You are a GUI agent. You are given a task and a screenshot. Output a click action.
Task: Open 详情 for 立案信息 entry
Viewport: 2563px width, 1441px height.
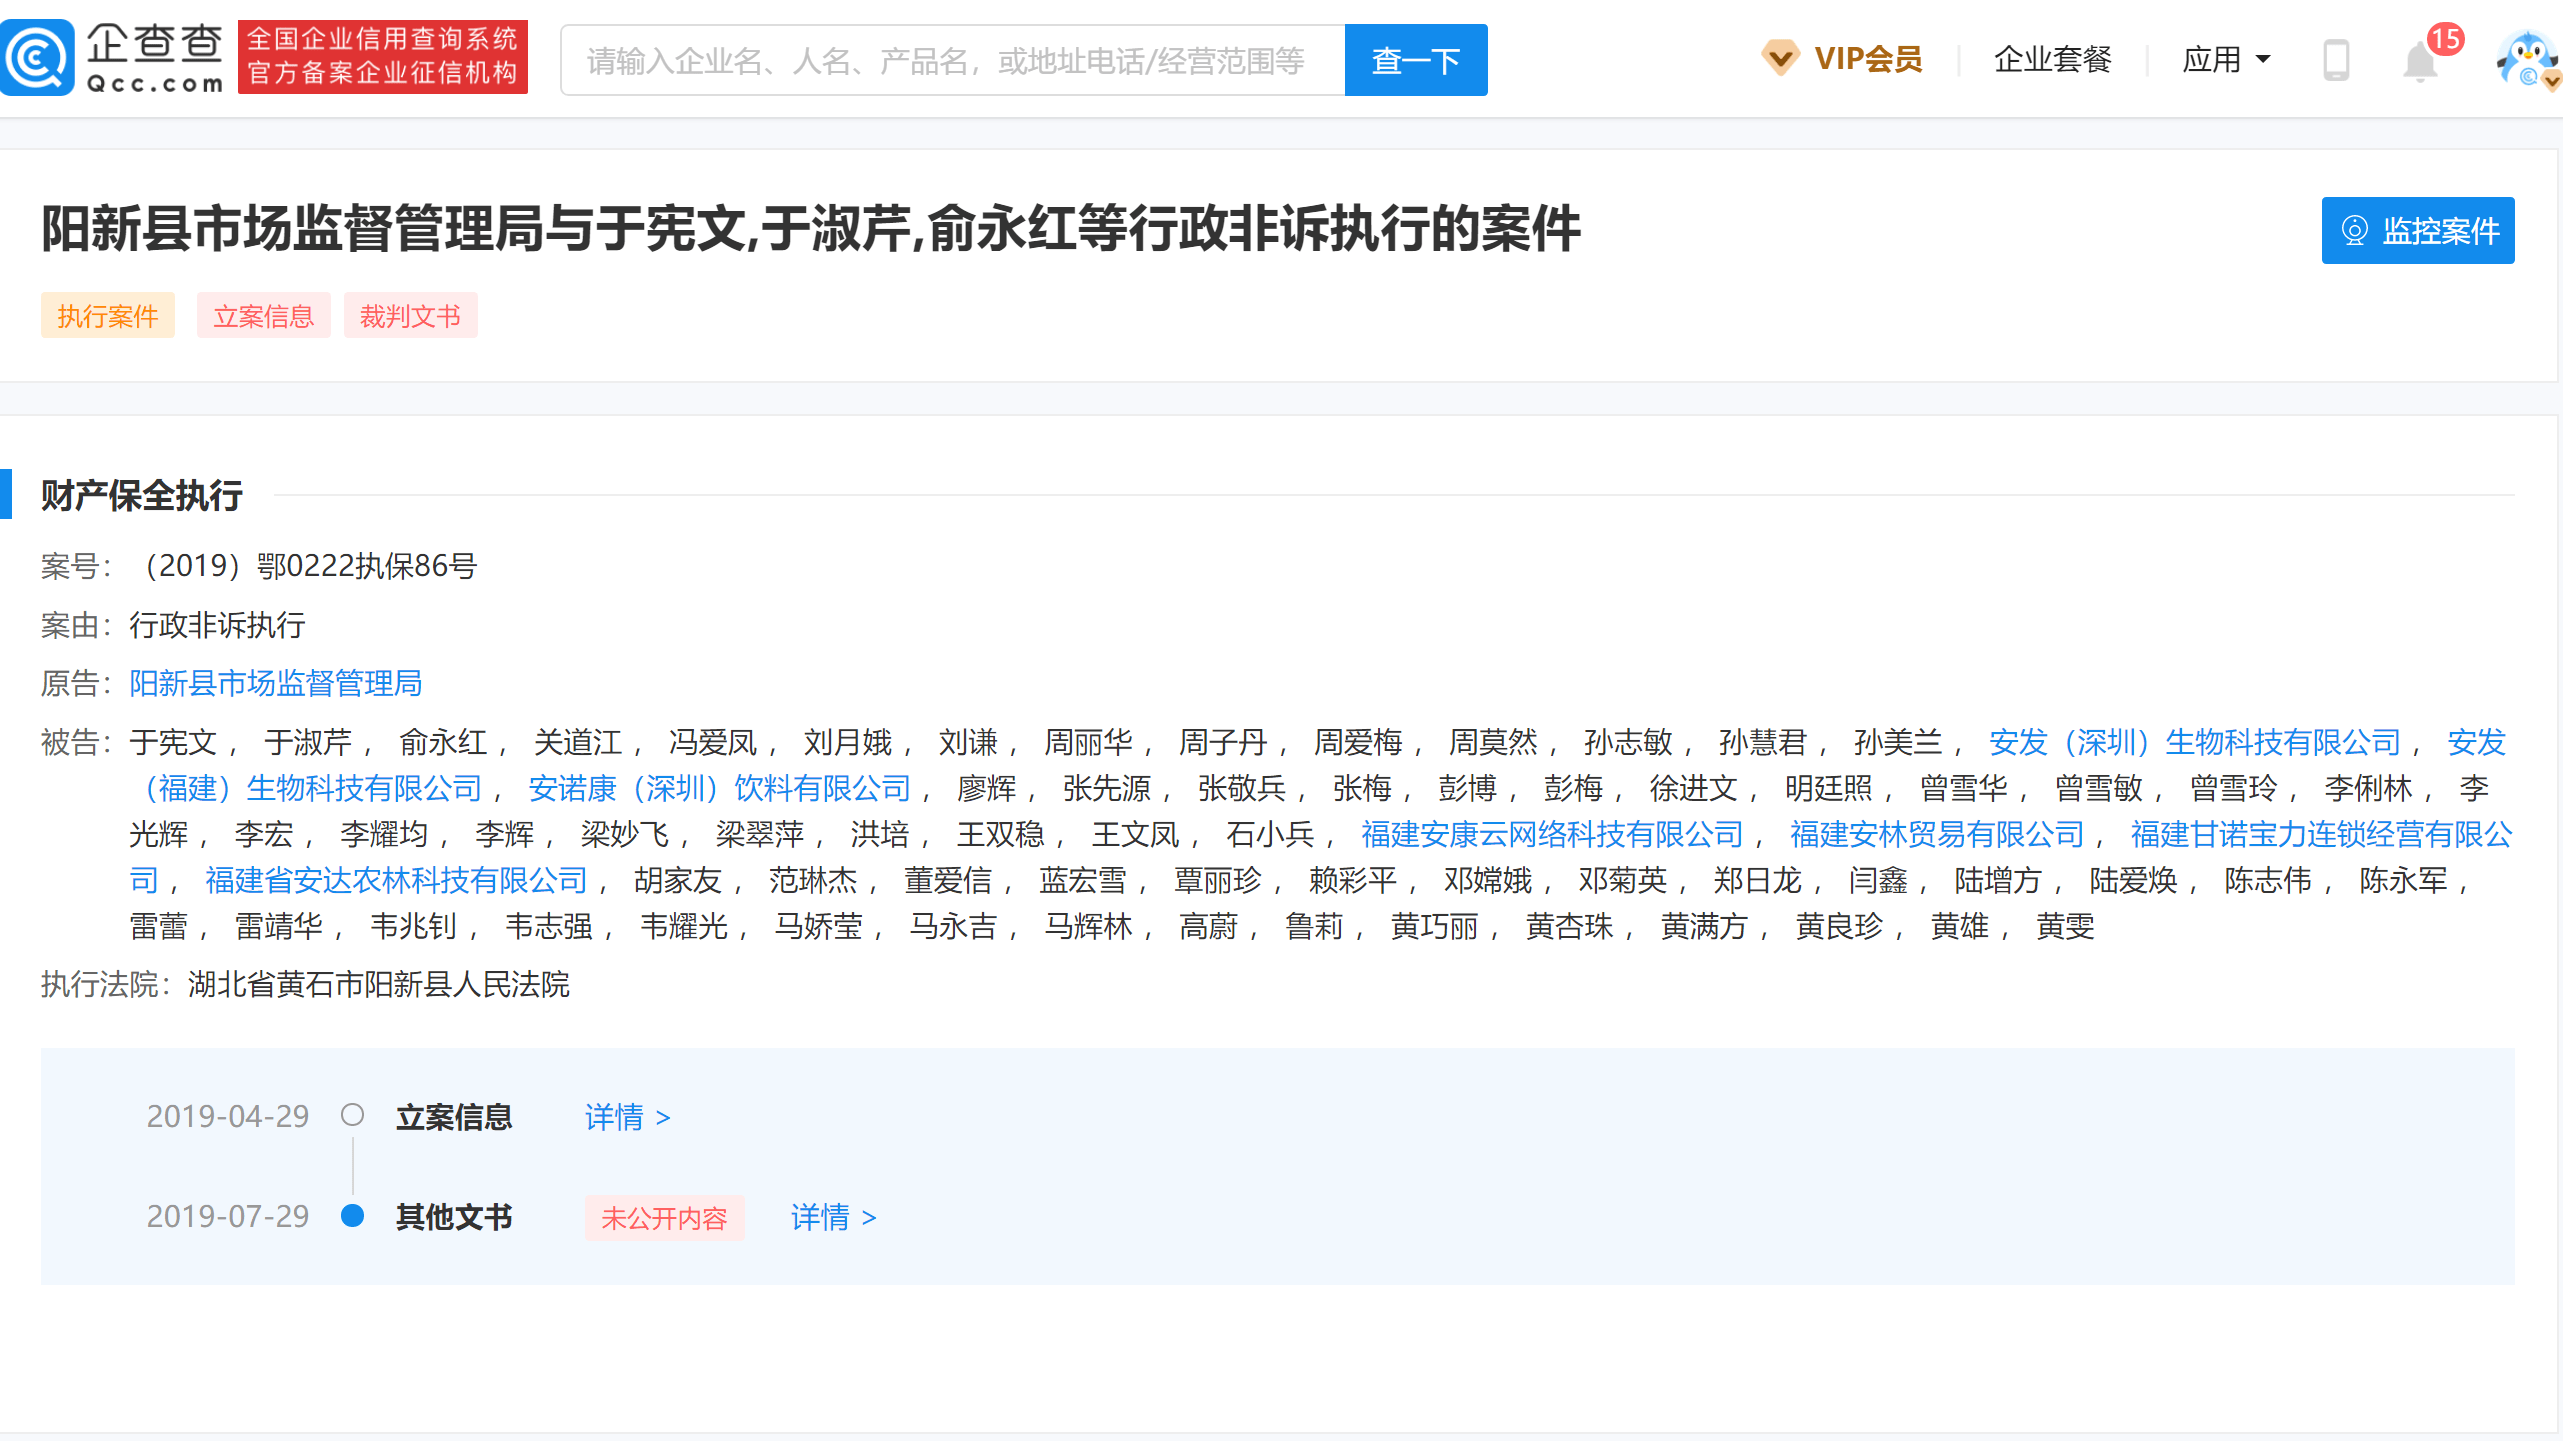(627, 1116)
